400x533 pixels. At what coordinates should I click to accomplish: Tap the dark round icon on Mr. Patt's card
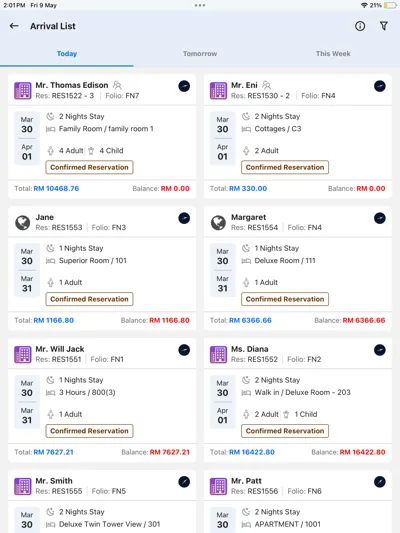click(x=380, y=482)
